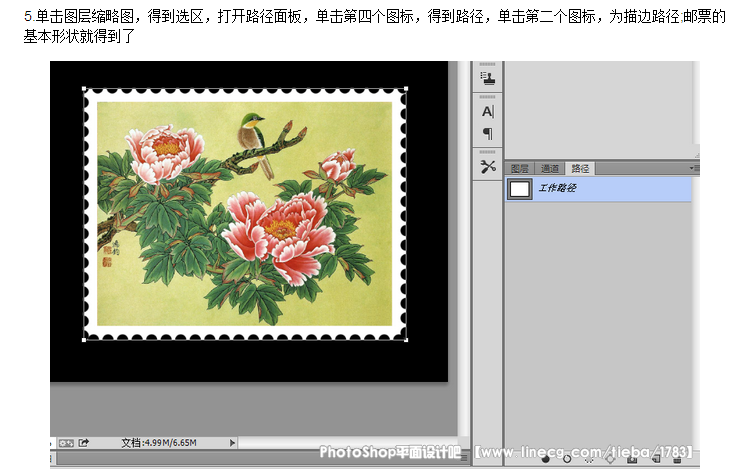Click the bottom-right path anchor point
Viewport: 743px width, 469px height.
[x=406, y=340]
